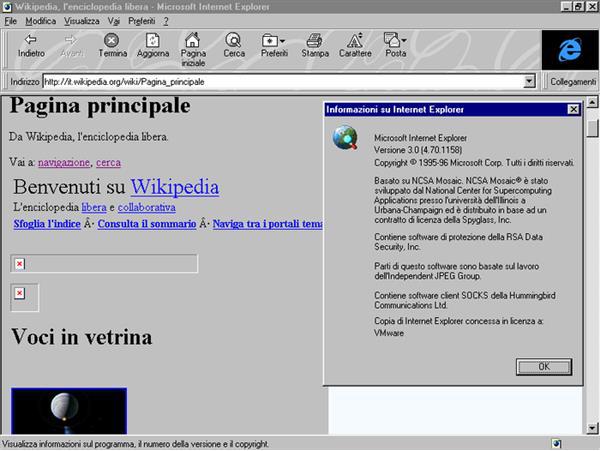Open the Visualizza menu
This screenshot has width=600, height=451.
pyautogui.click(x=82, y=21)
